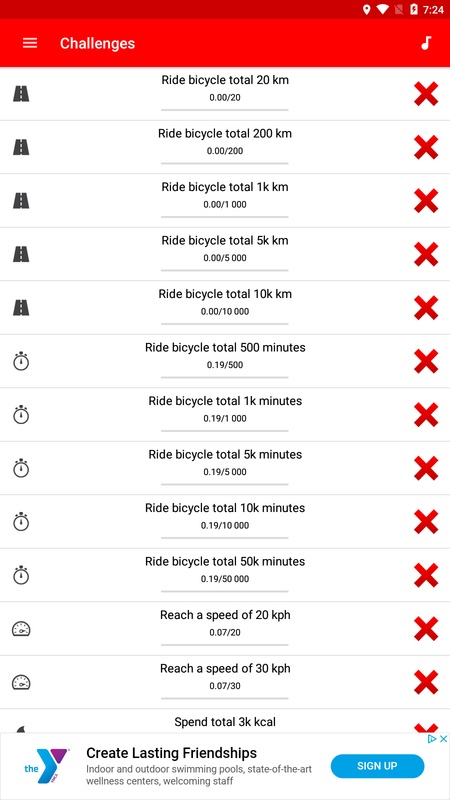Close the YMCA advertisement banner
450x800 pixels.
pos(443,739)
